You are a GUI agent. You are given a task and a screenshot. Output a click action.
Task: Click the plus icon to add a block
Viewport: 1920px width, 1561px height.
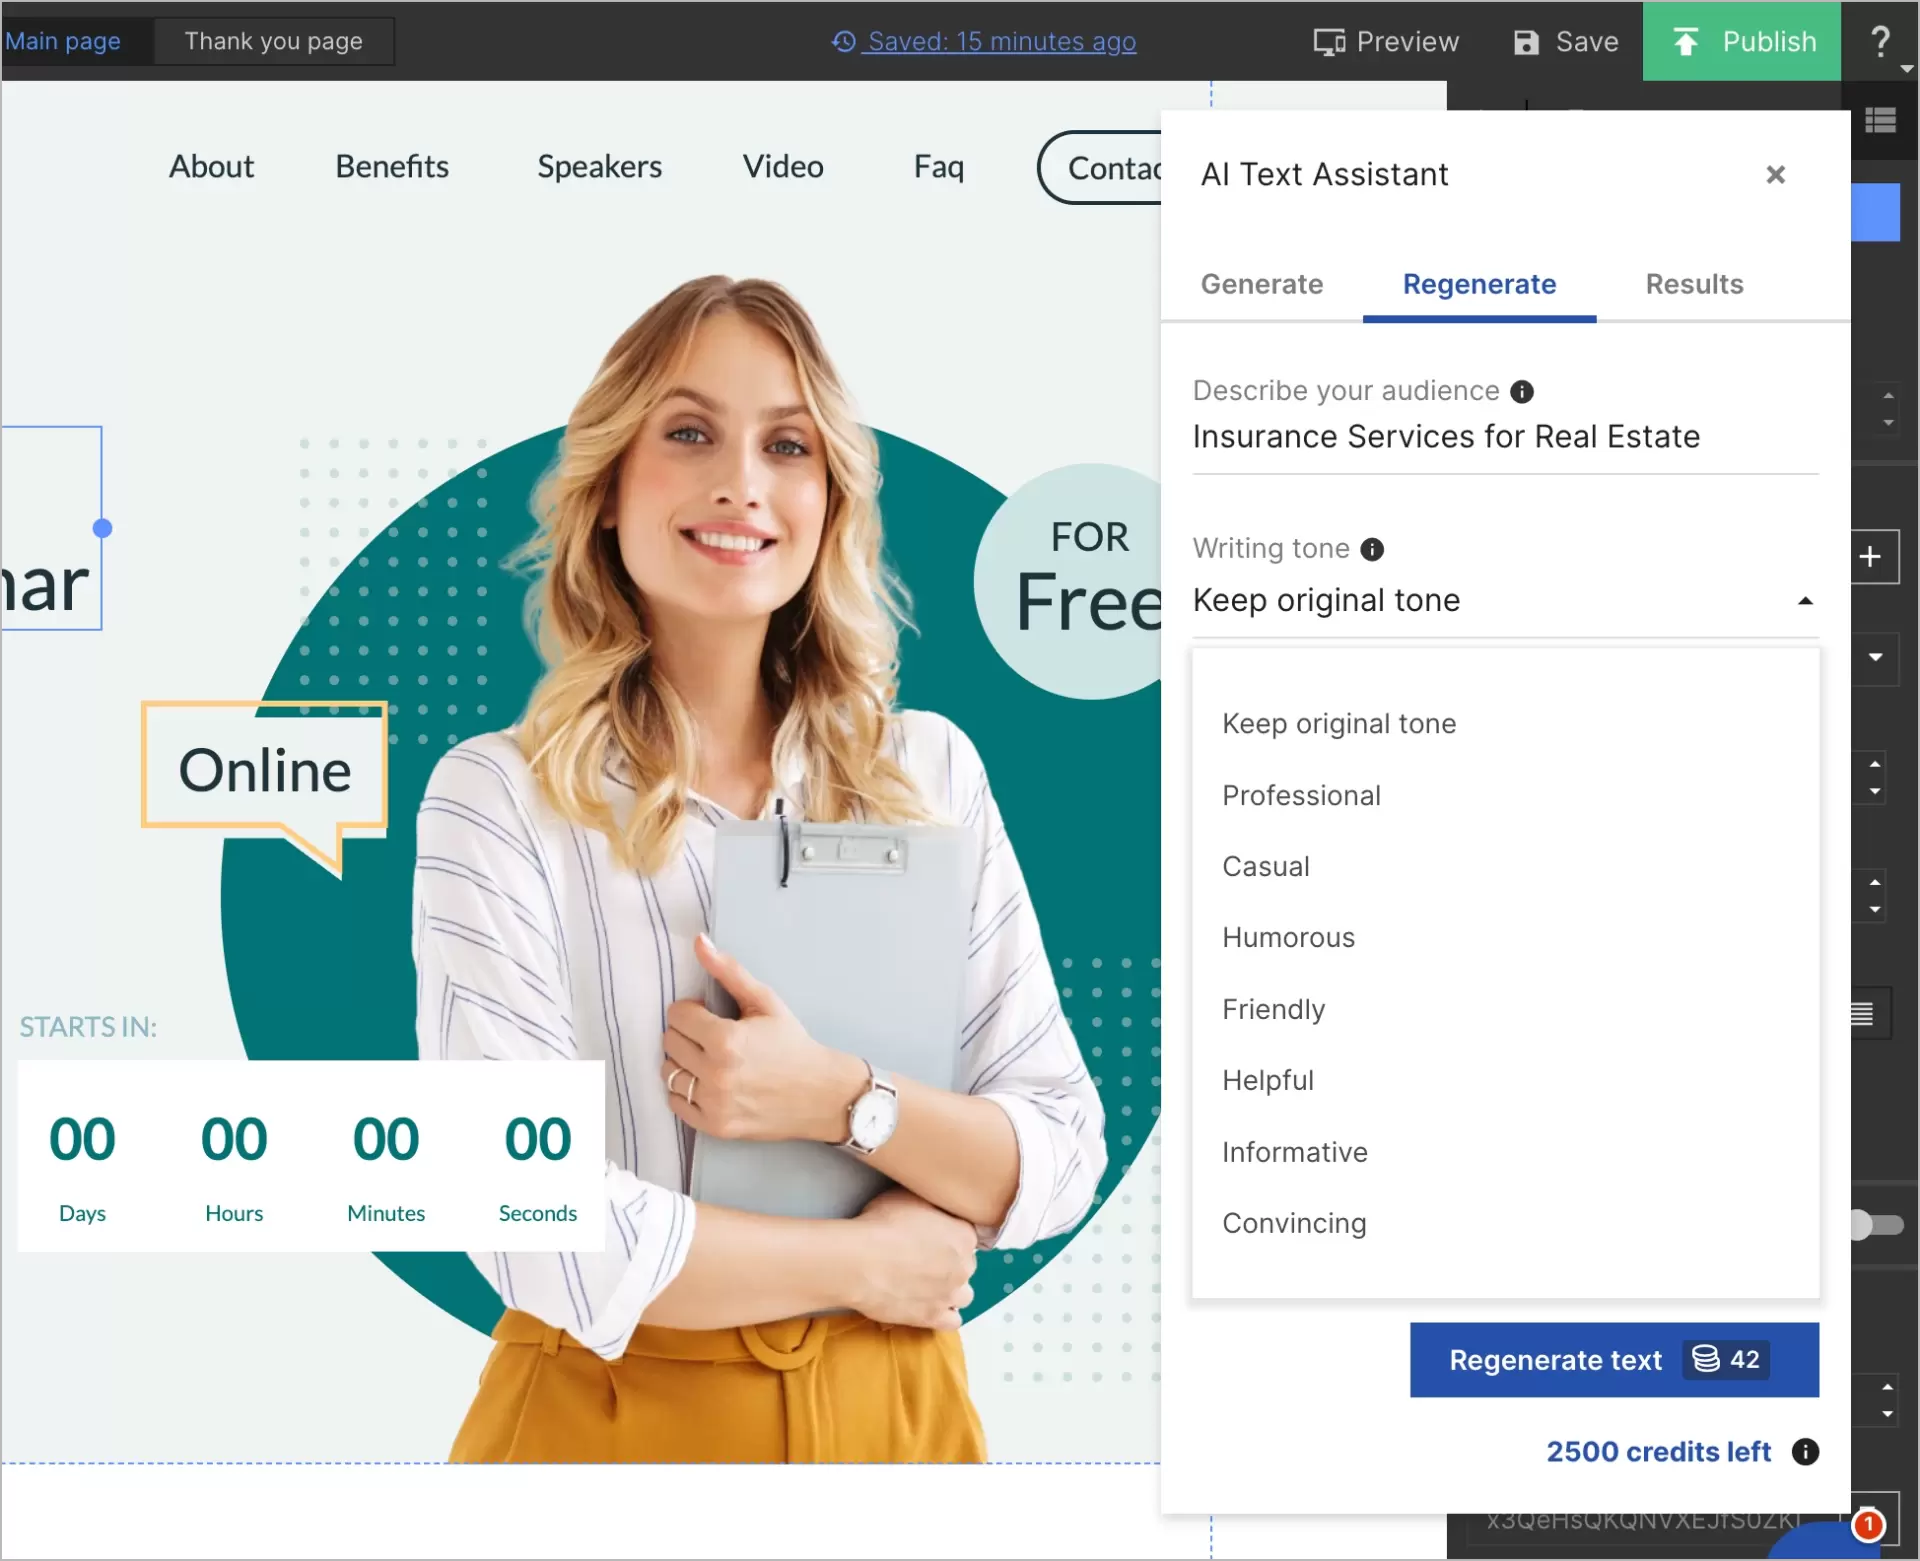[x=1872, y=556]
